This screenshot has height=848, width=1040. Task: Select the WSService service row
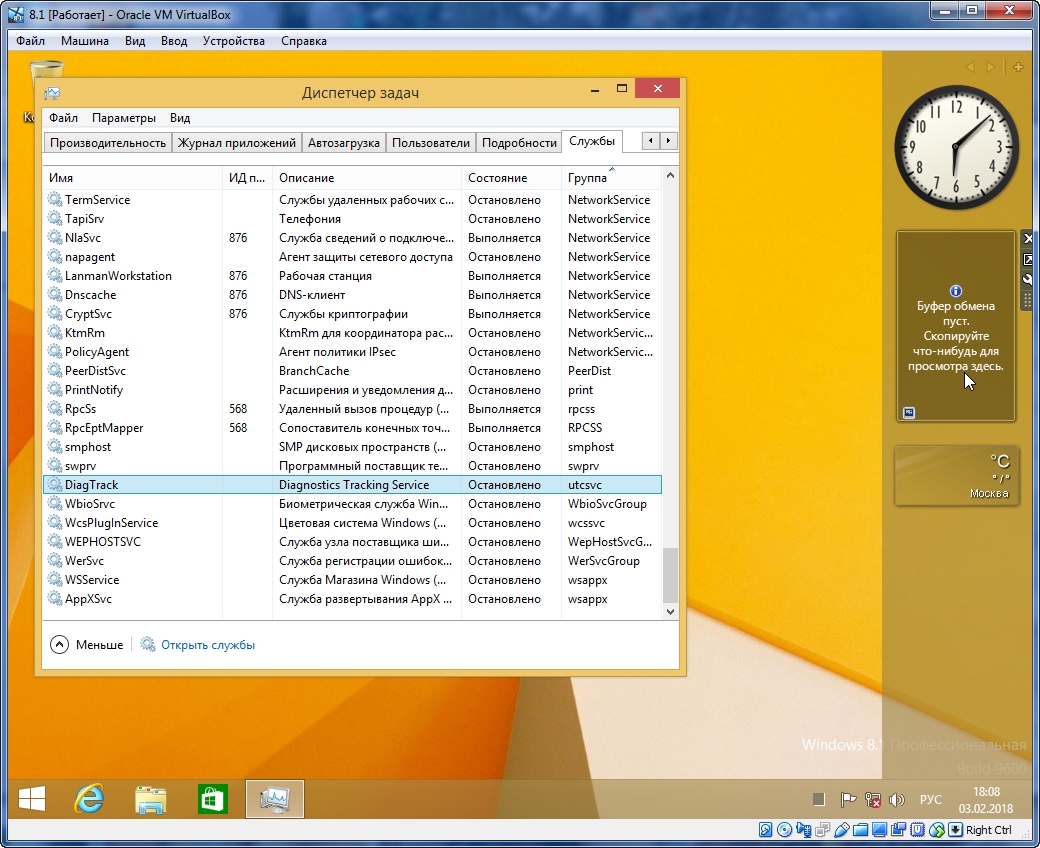click(352, 579)
